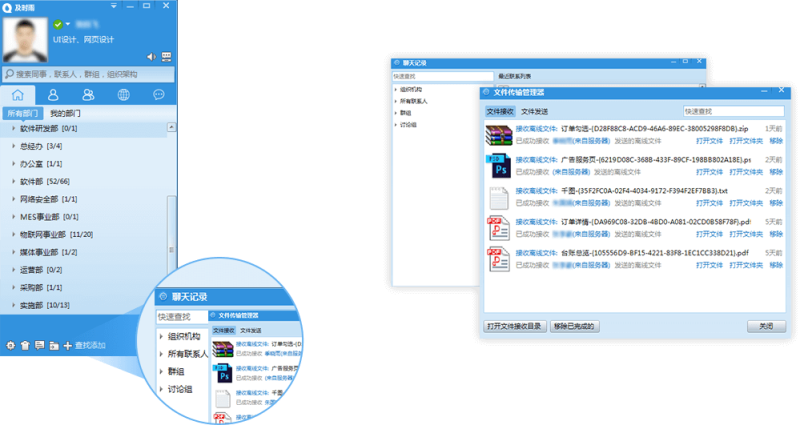Click the main contact search field
The width and height of the screenshot is (800, 425).
click(x=88, y=74)
